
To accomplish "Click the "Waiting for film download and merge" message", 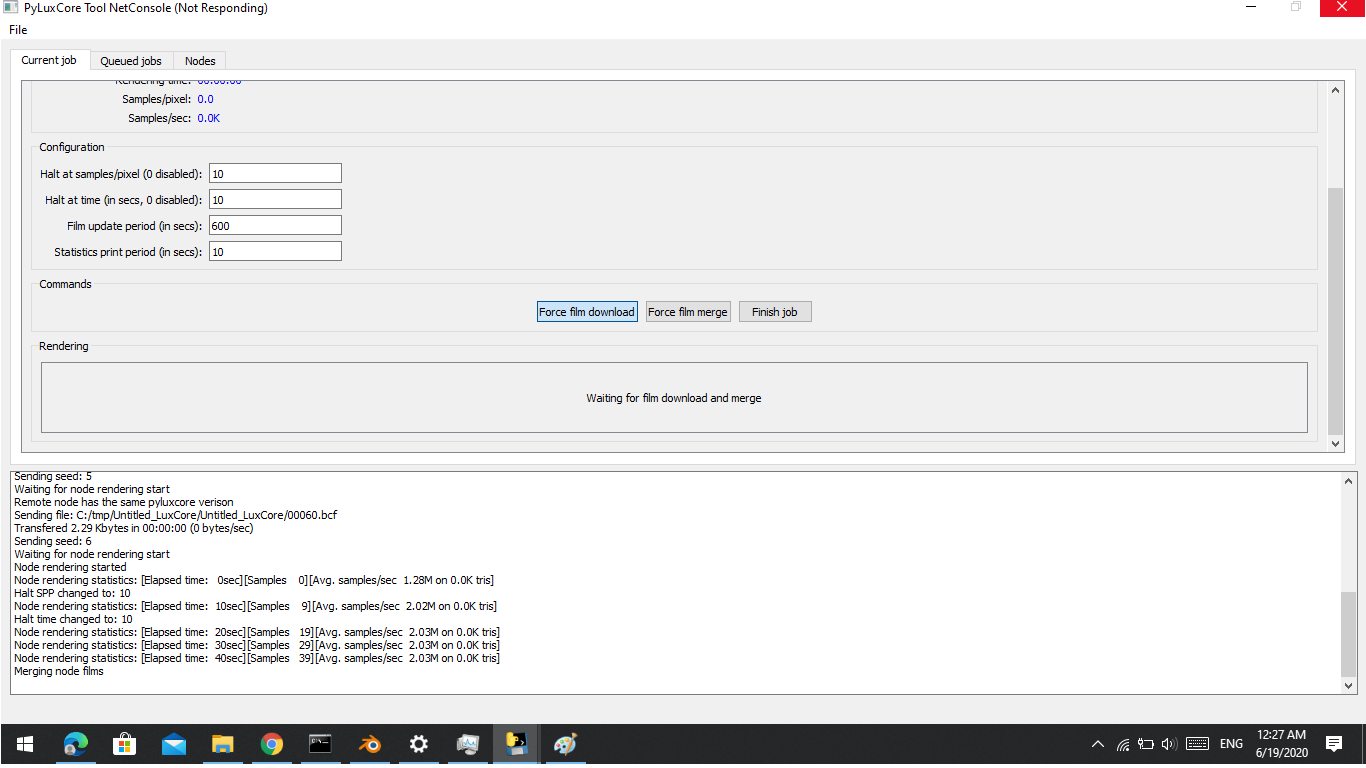I will (674, 398).
